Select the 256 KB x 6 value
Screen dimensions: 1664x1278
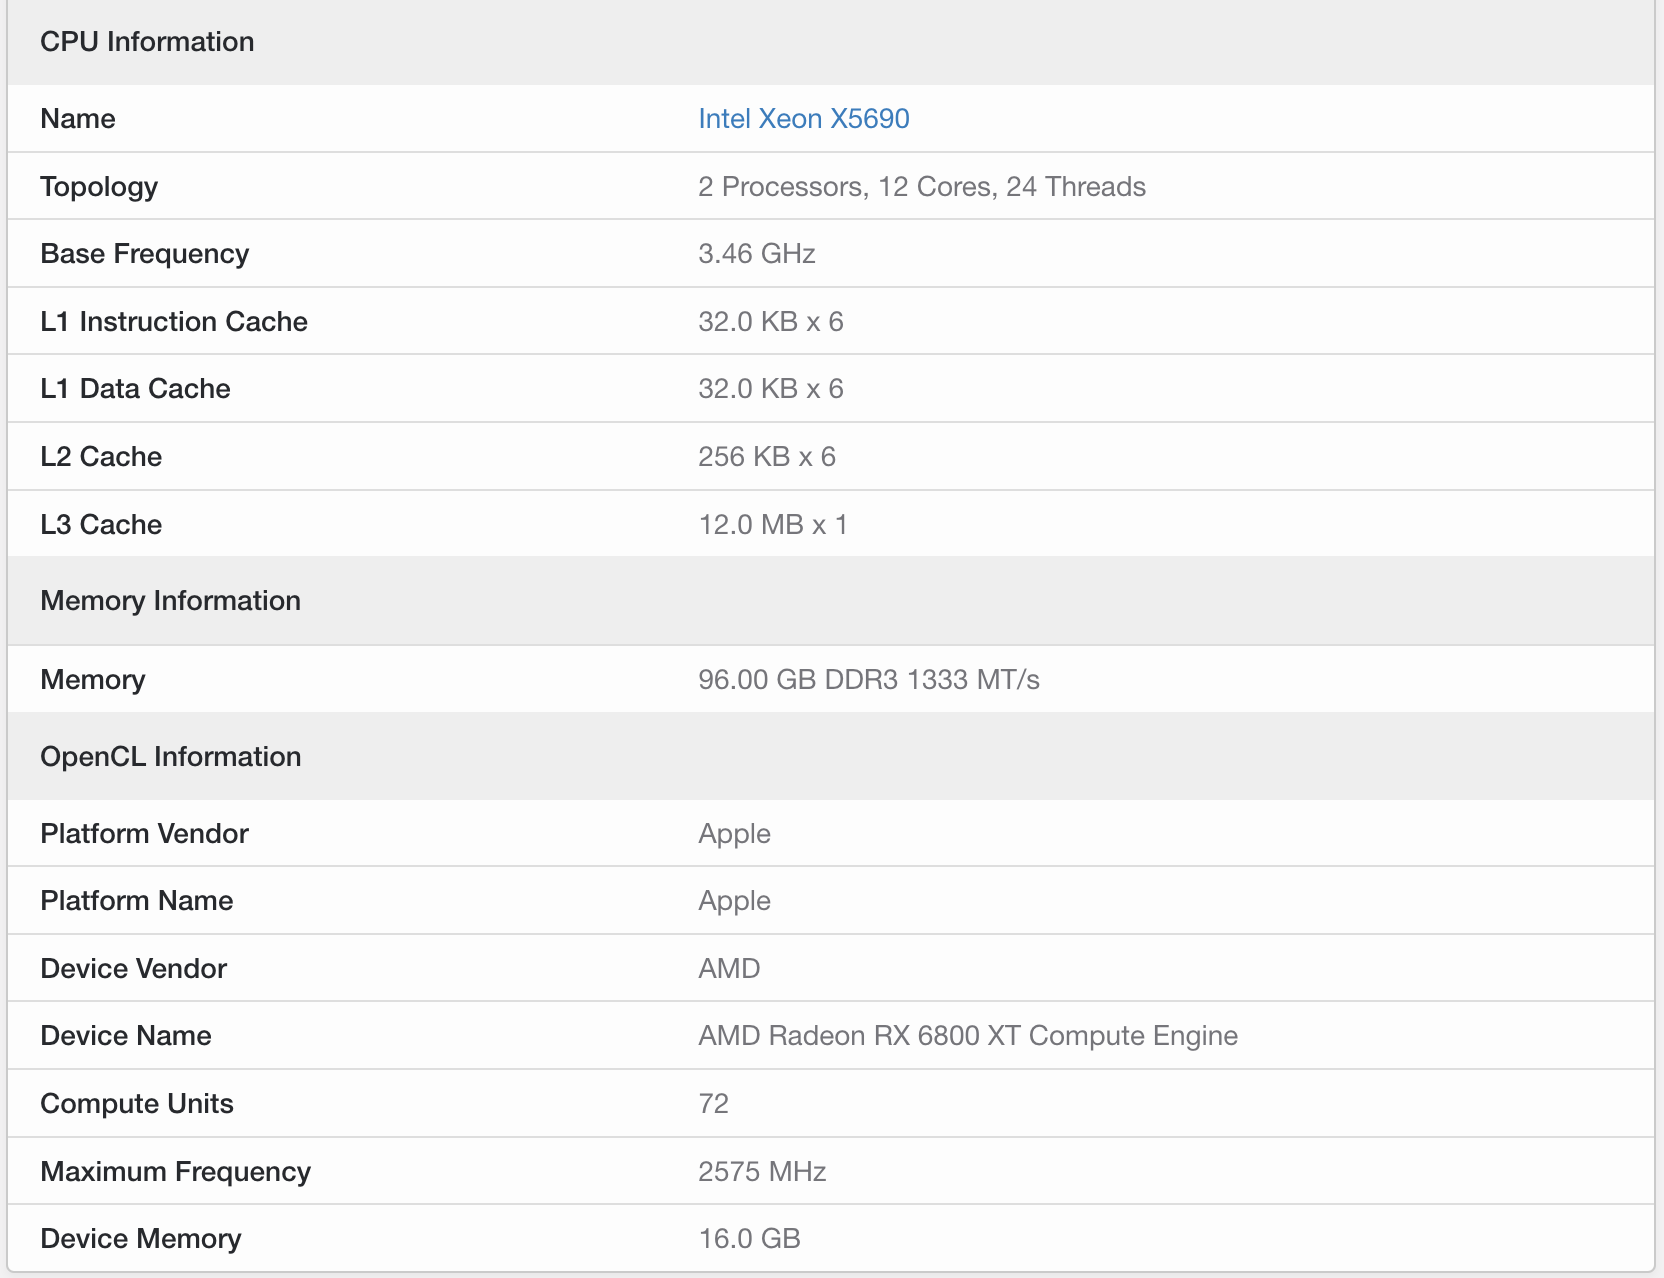pyautogui.click(x=766, y=457)
